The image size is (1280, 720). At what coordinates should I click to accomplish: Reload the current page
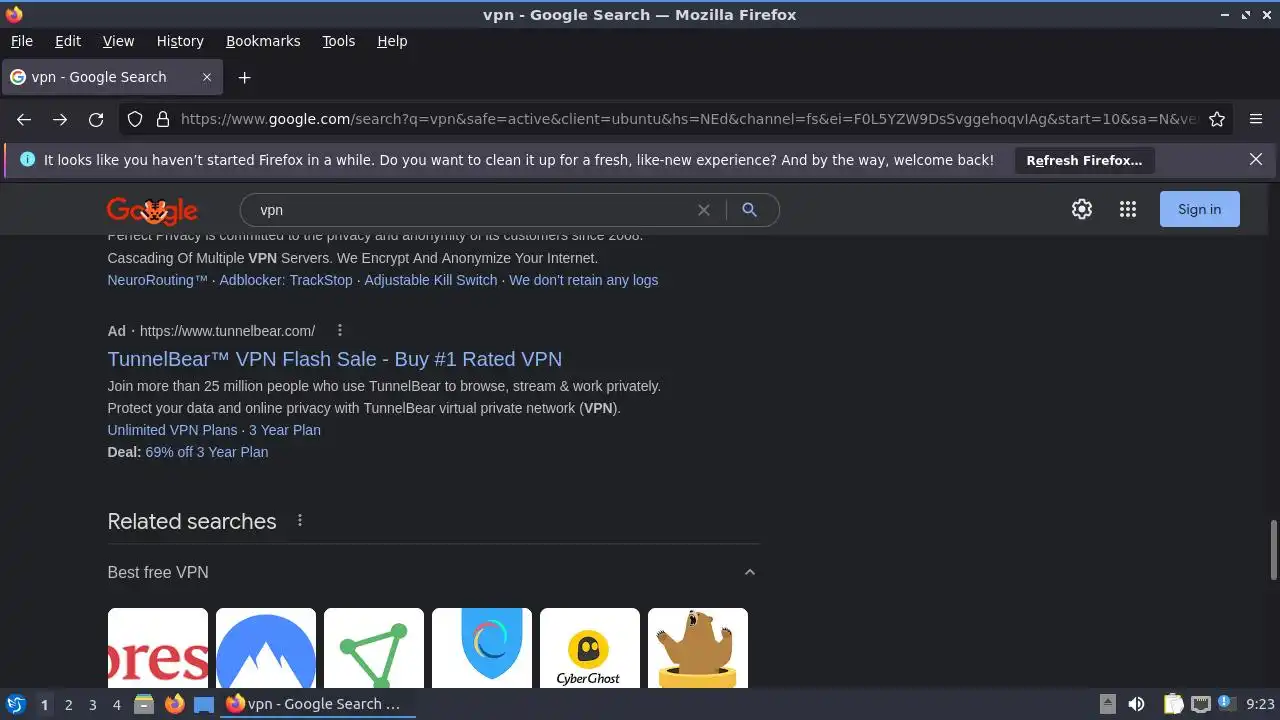tap(96, 119)
